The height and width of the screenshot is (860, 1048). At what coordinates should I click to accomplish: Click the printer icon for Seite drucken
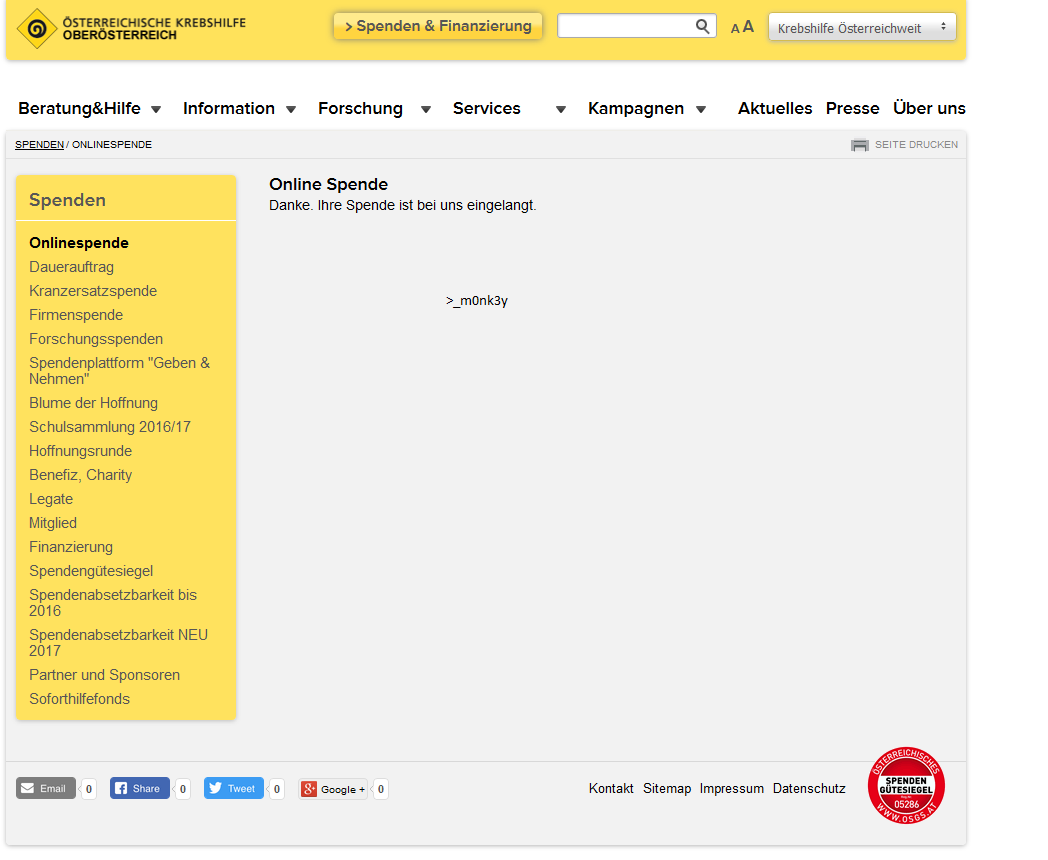pyautogui.click(x=860, y=145)
